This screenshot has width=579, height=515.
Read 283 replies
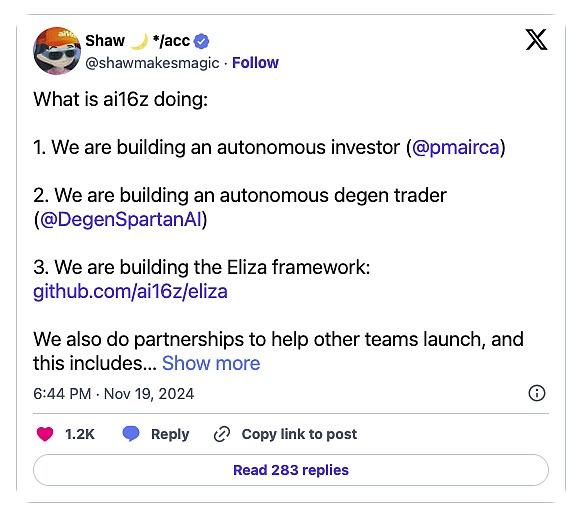click(x=291, y=470)
